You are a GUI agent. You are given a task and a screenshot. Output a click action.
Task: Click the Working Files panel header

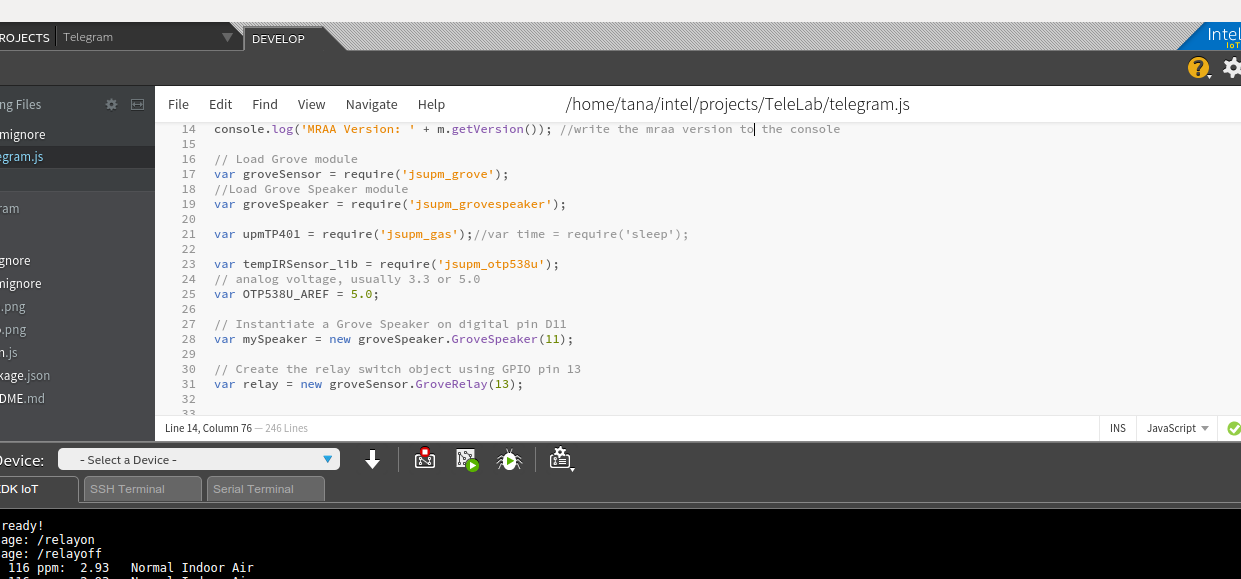click(21, 104)
